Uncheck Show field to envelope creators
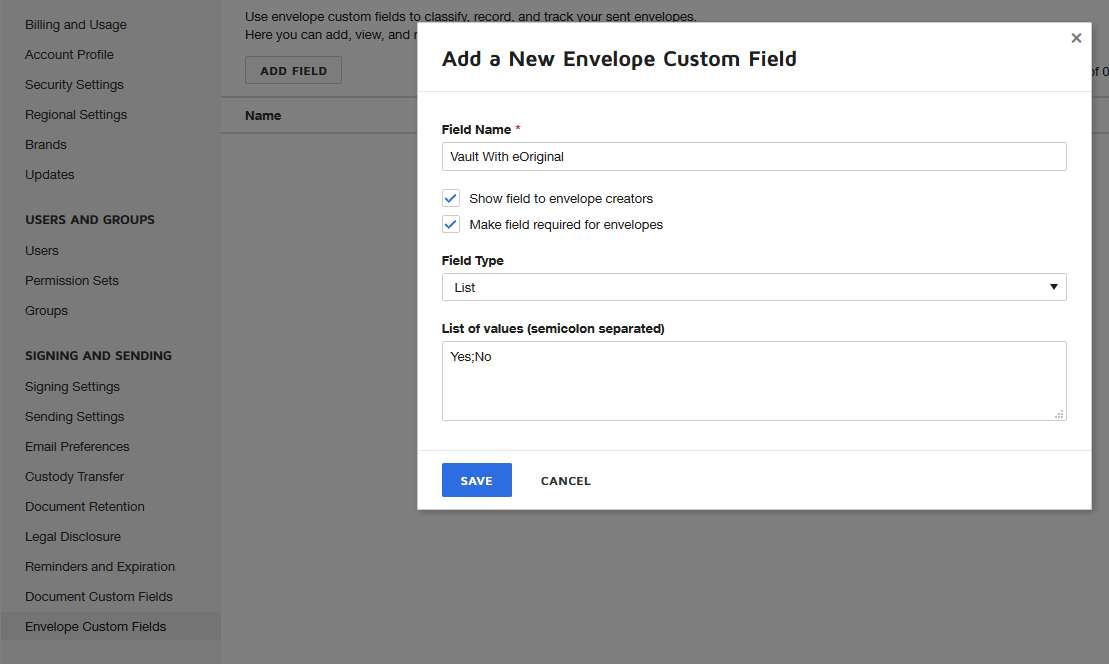This screenshot has height=664, width=1109. tap(450, 197)
